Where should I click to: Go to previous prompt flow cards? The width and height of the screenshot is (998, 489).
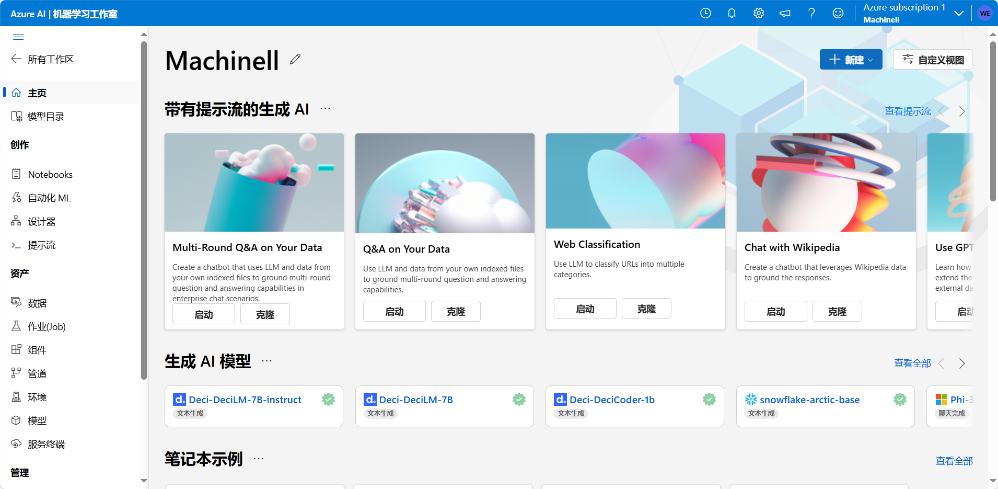(x=942, y=111)
